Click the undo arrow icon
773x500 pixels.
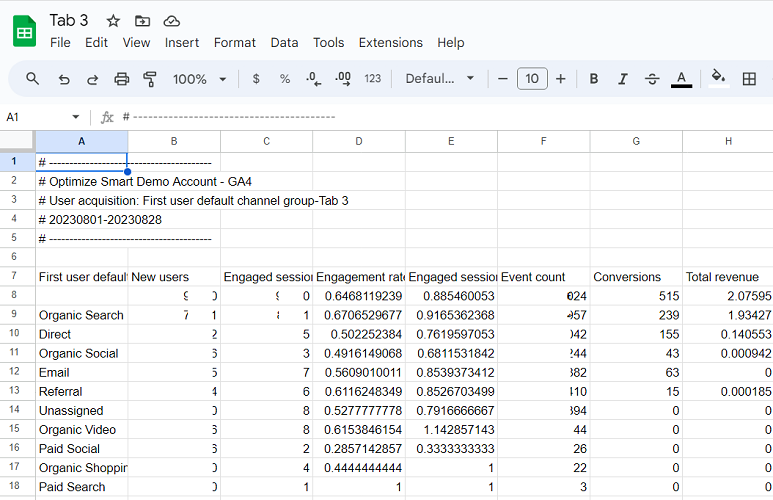pyautogui.click(x=64, y=79)
